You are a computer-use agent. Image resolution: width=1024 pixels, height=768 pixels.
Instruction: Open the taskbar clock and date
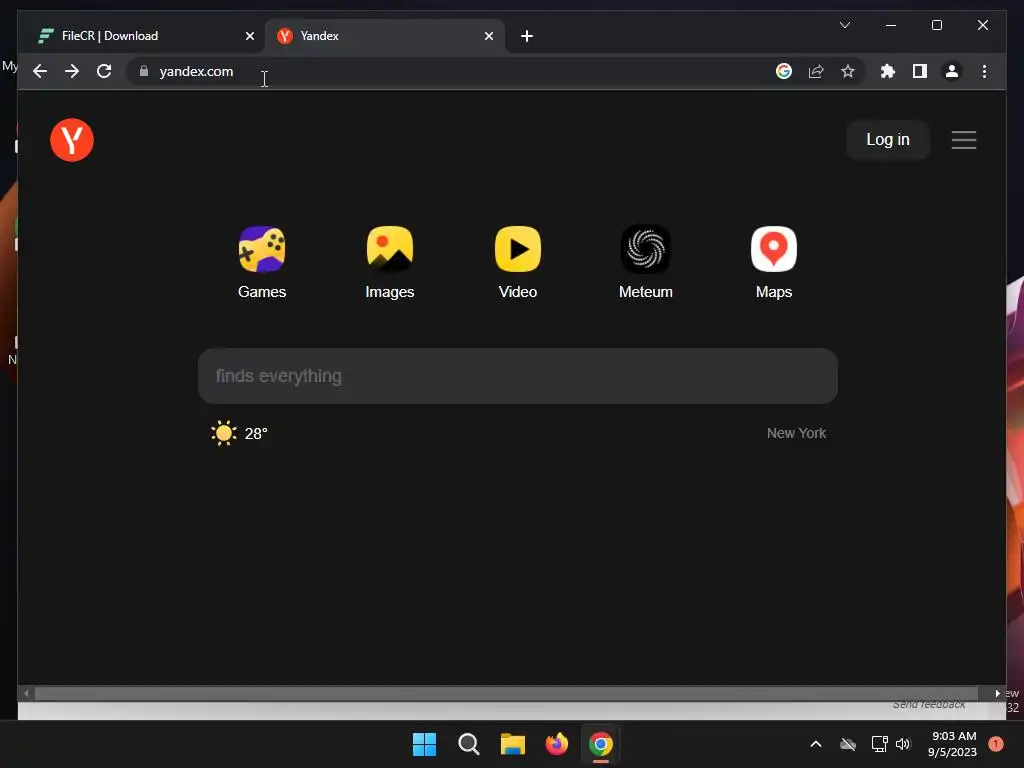coord(952,744)
